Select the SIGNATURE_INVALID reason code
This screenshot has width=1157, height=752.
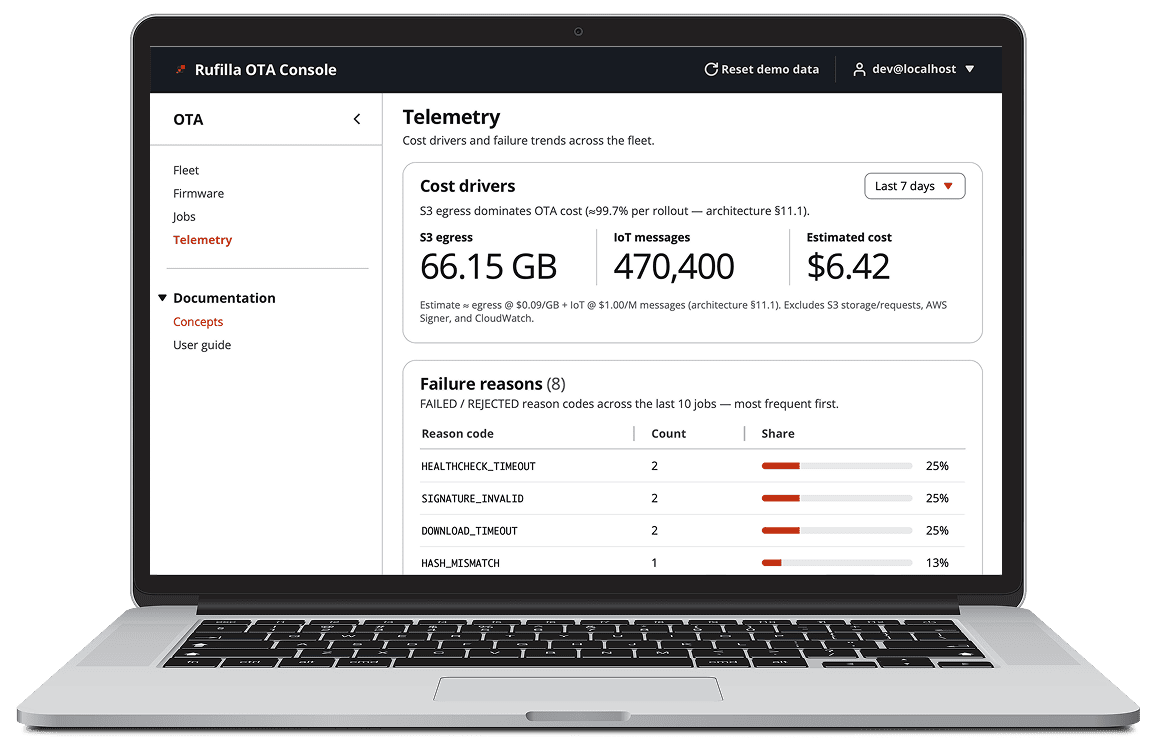[472, 499]
